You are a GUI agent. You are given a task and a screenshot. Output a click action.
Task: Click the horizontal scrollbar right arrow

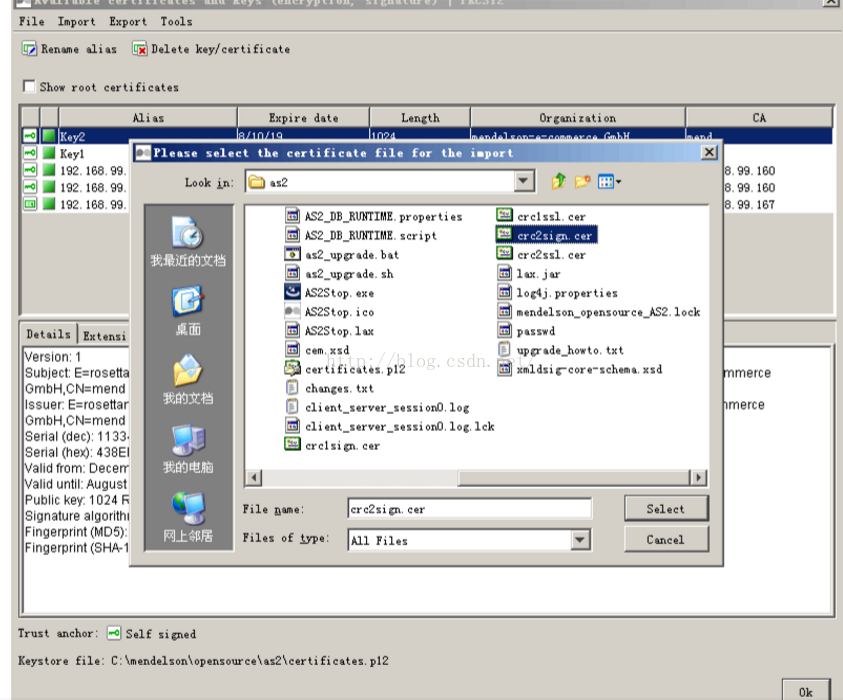point(698,477)
